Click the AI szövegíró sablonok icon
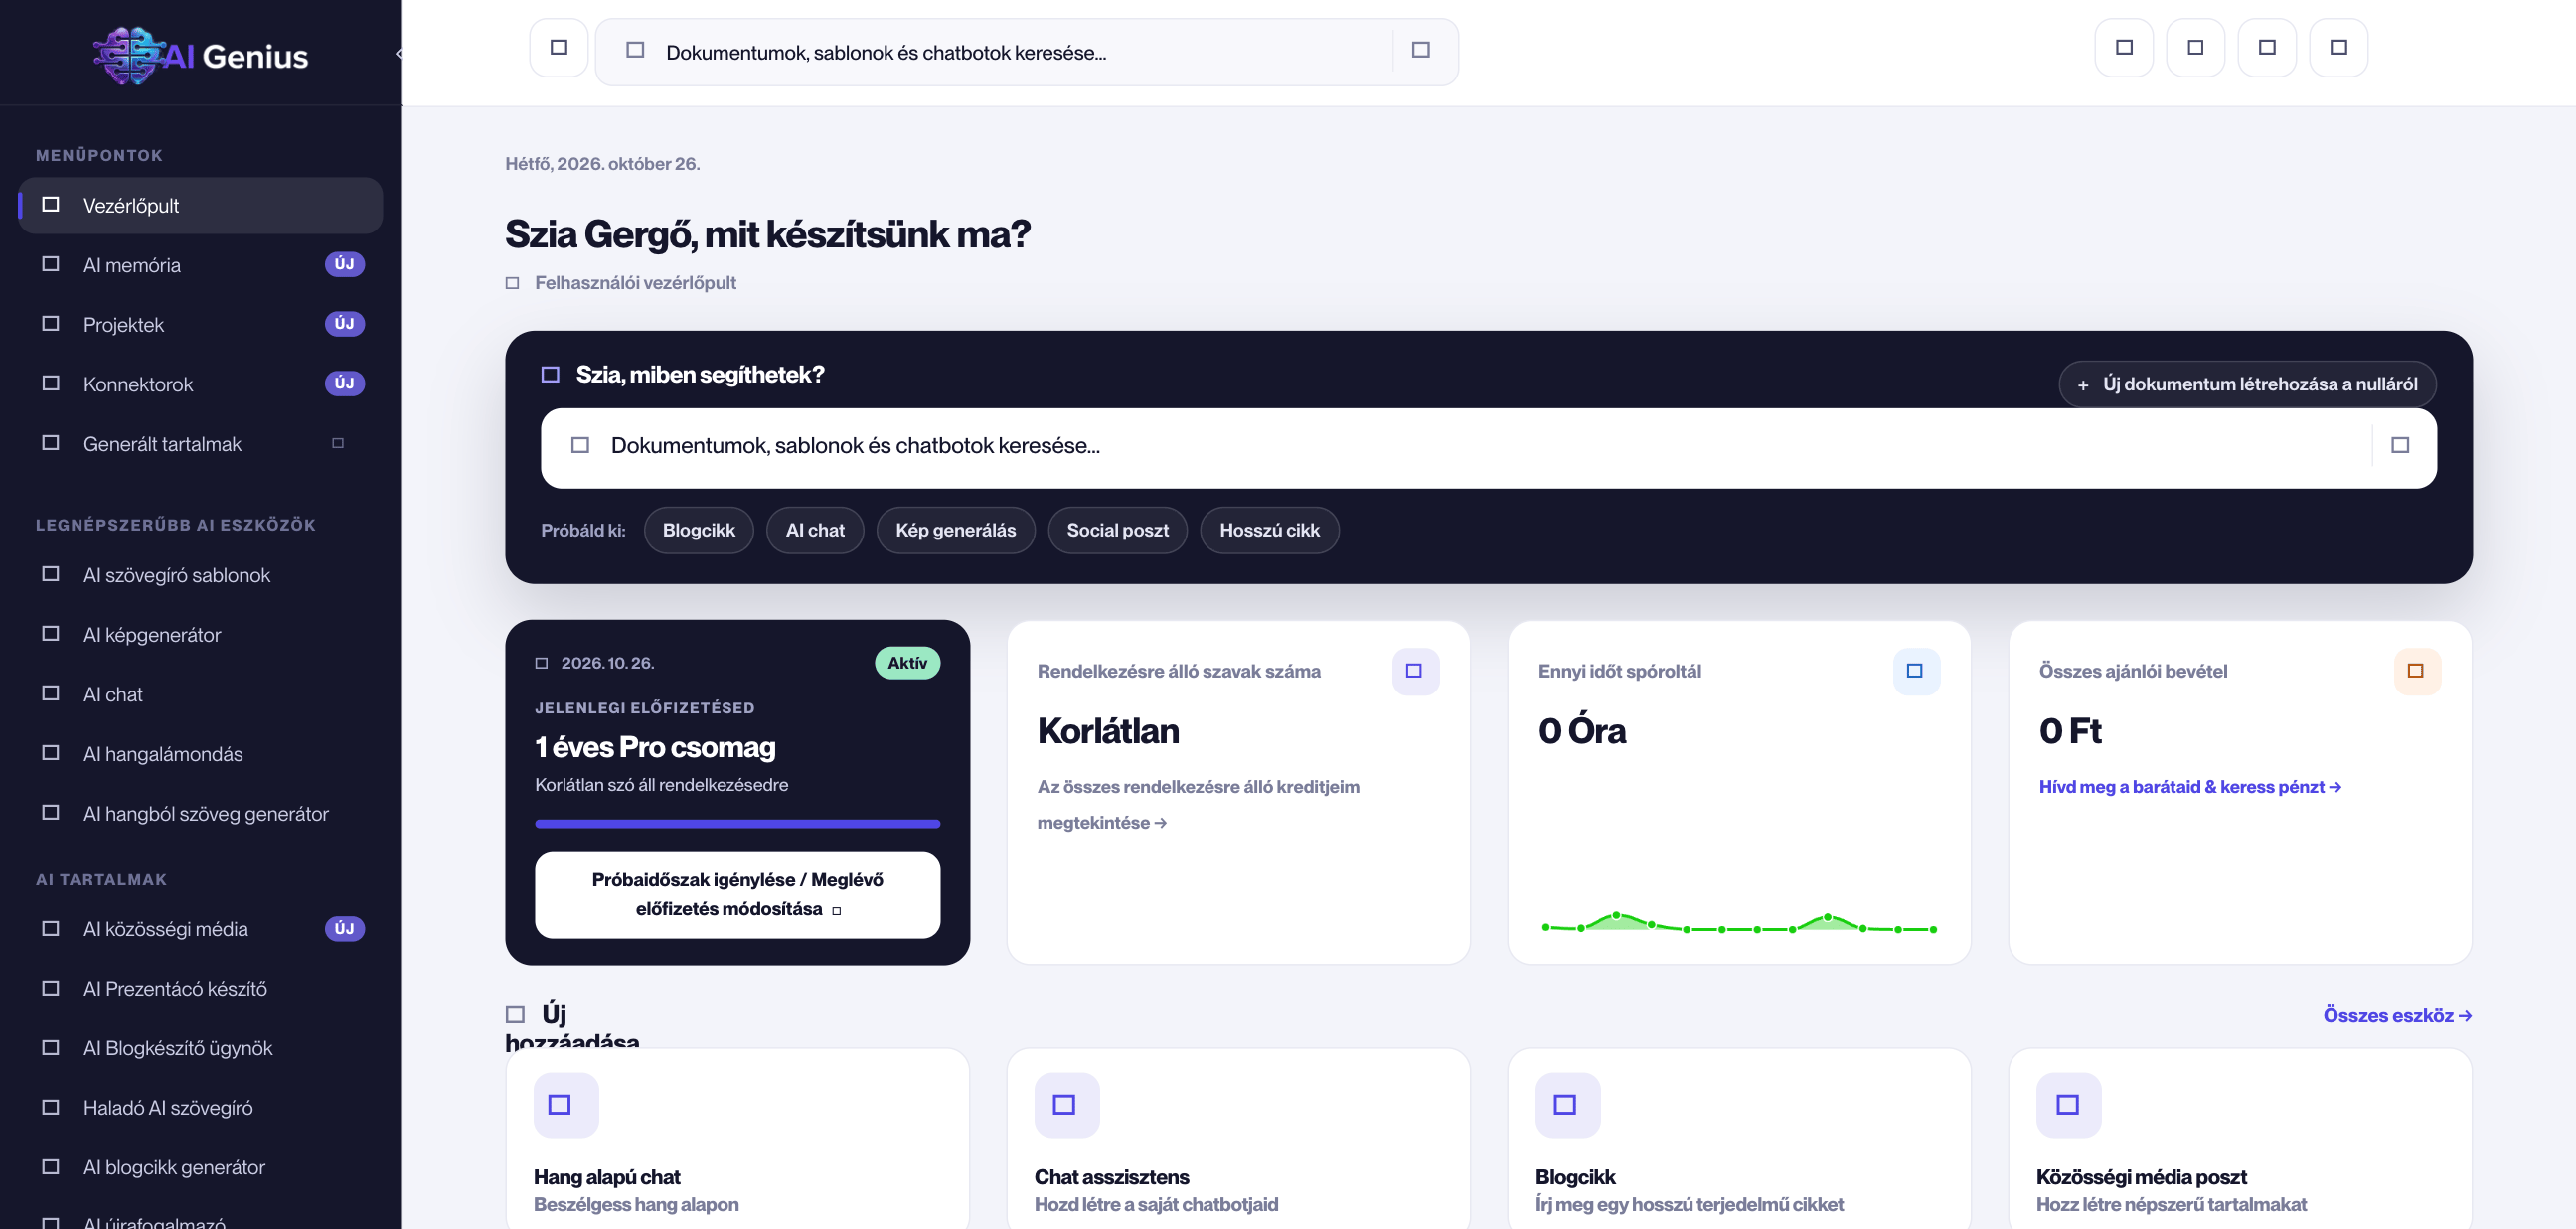This screenshot has width=2576, height=1229. point(50,574)
